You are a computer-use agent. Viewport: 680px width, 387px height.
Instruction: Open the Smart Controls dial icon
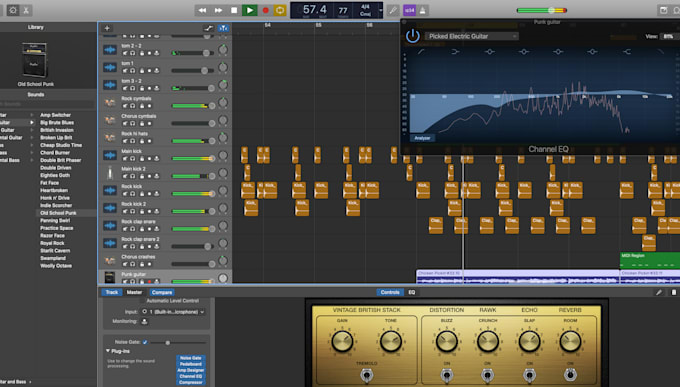pos(13,10)
